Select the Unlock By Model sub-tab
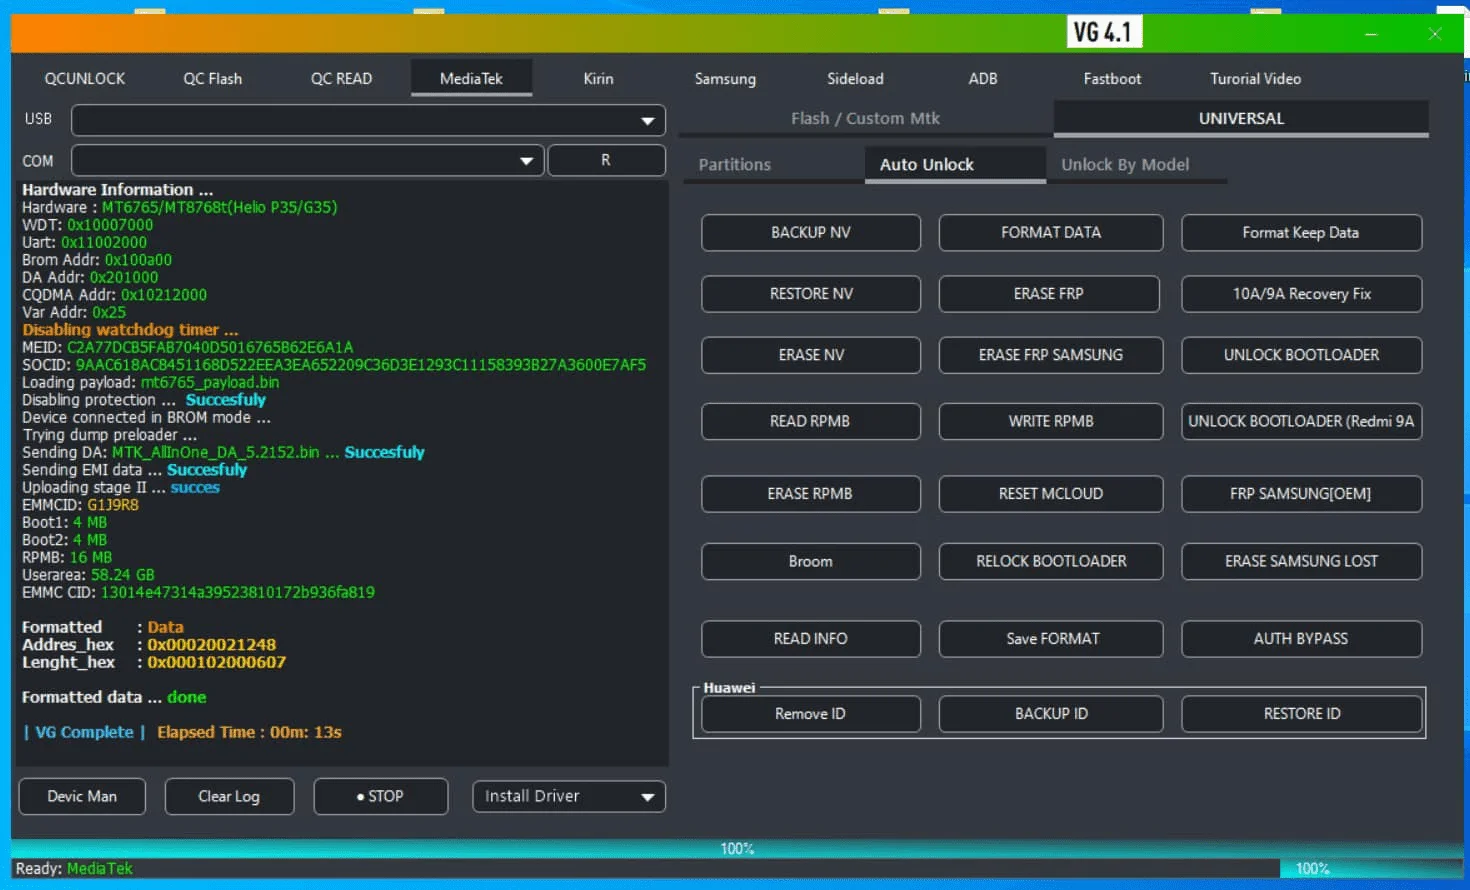The image size is (1470, 890). pyautogui.click(x=1125, y=164)
